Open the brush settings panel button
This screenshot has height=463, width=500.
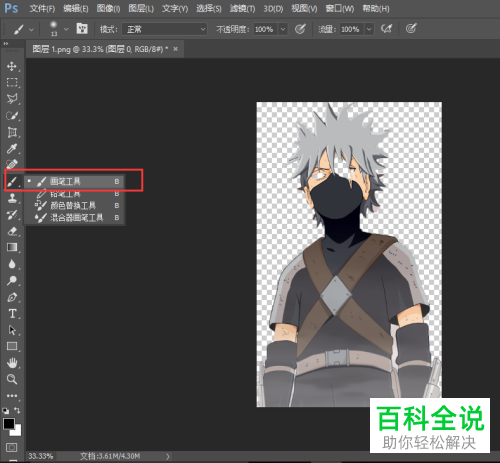point(82,29)
